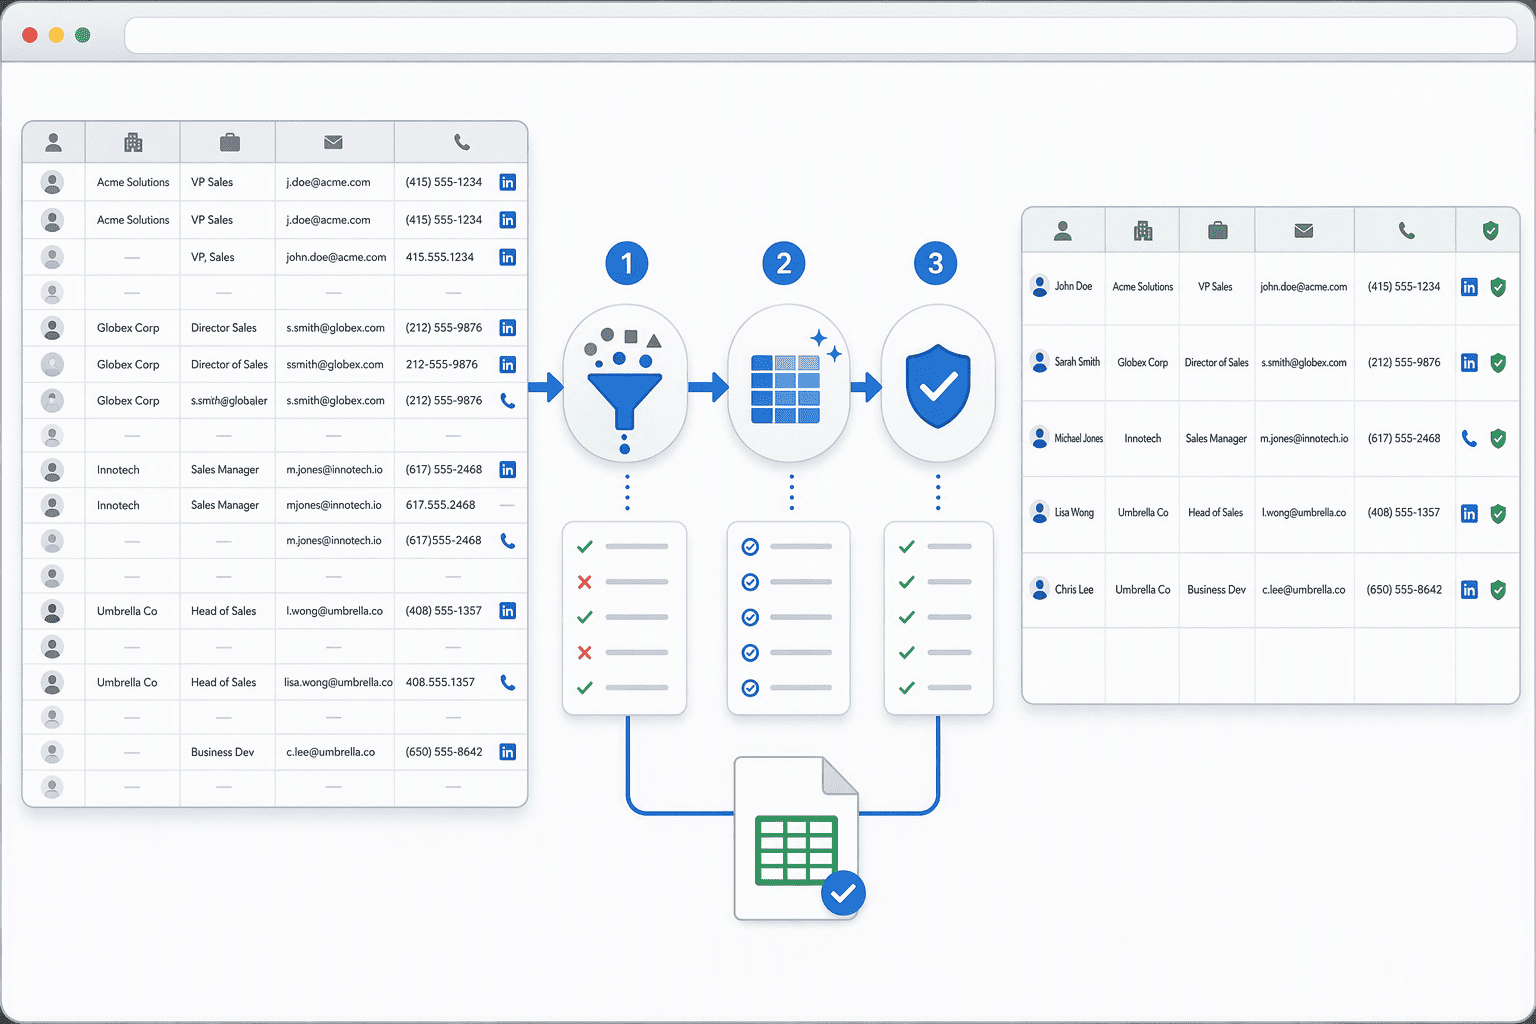The image size is (1536, 1024).
Task: Click phone icon in the s.smth@globaler row
Action: tap(508, 401)
